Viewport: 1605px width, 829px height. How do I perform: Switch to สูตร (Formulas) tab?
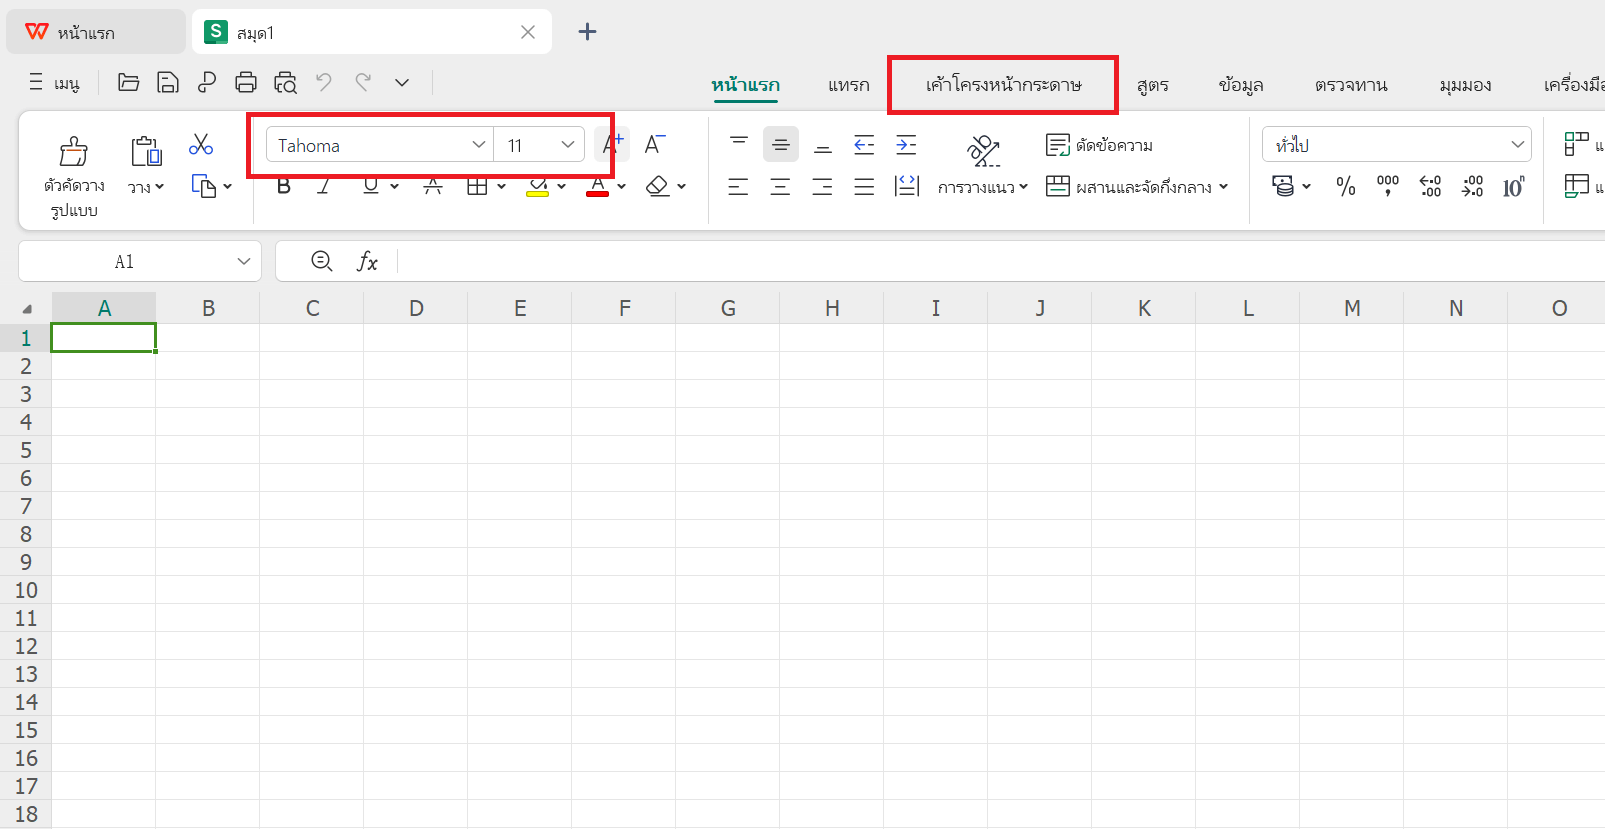point(1153,85)
